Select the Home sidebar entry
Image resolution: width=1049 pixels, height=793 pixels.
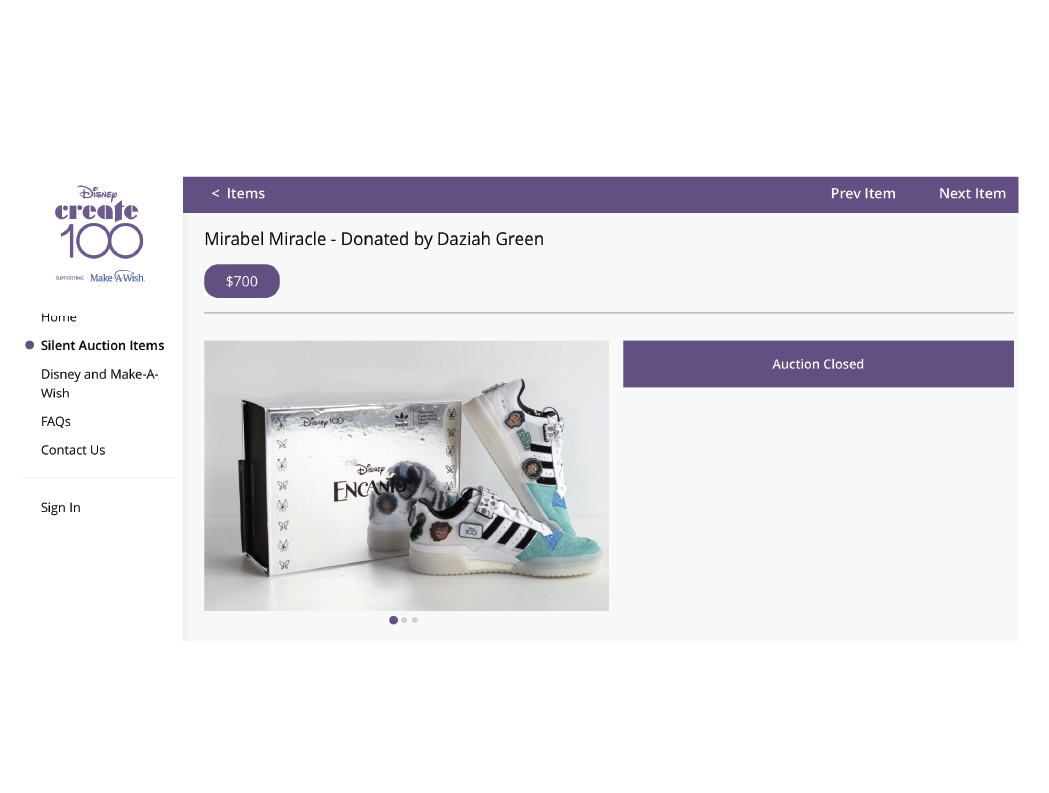tap(59, 317)
